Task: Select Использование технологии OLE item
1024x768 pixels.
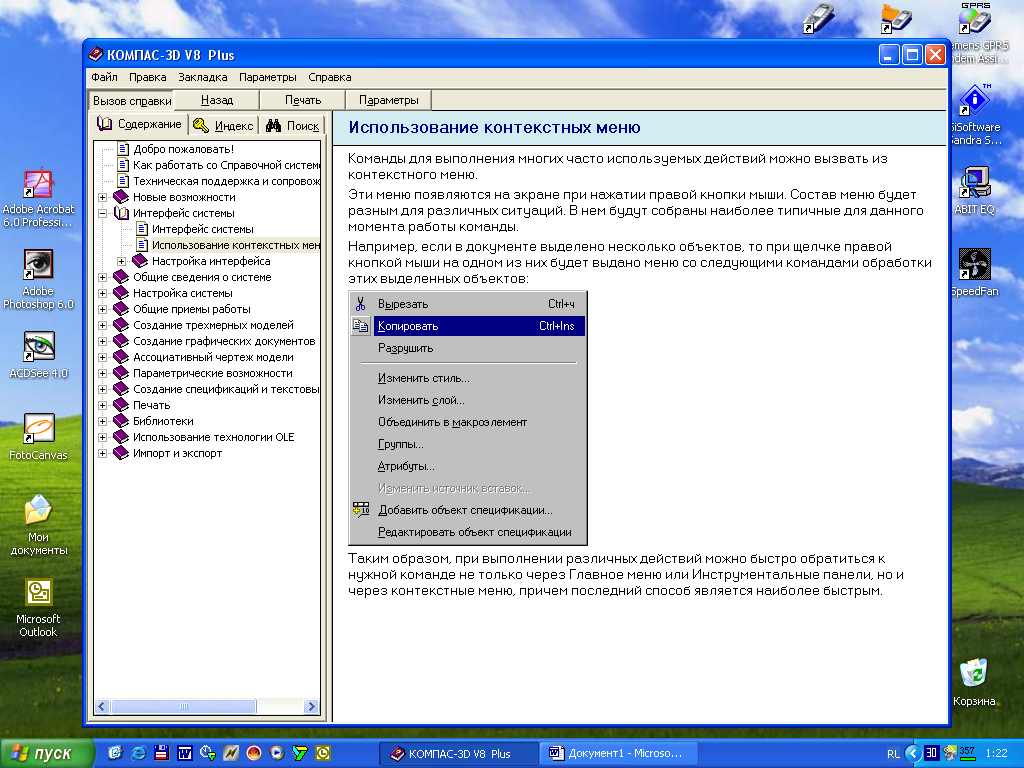Action: (214, 437)
